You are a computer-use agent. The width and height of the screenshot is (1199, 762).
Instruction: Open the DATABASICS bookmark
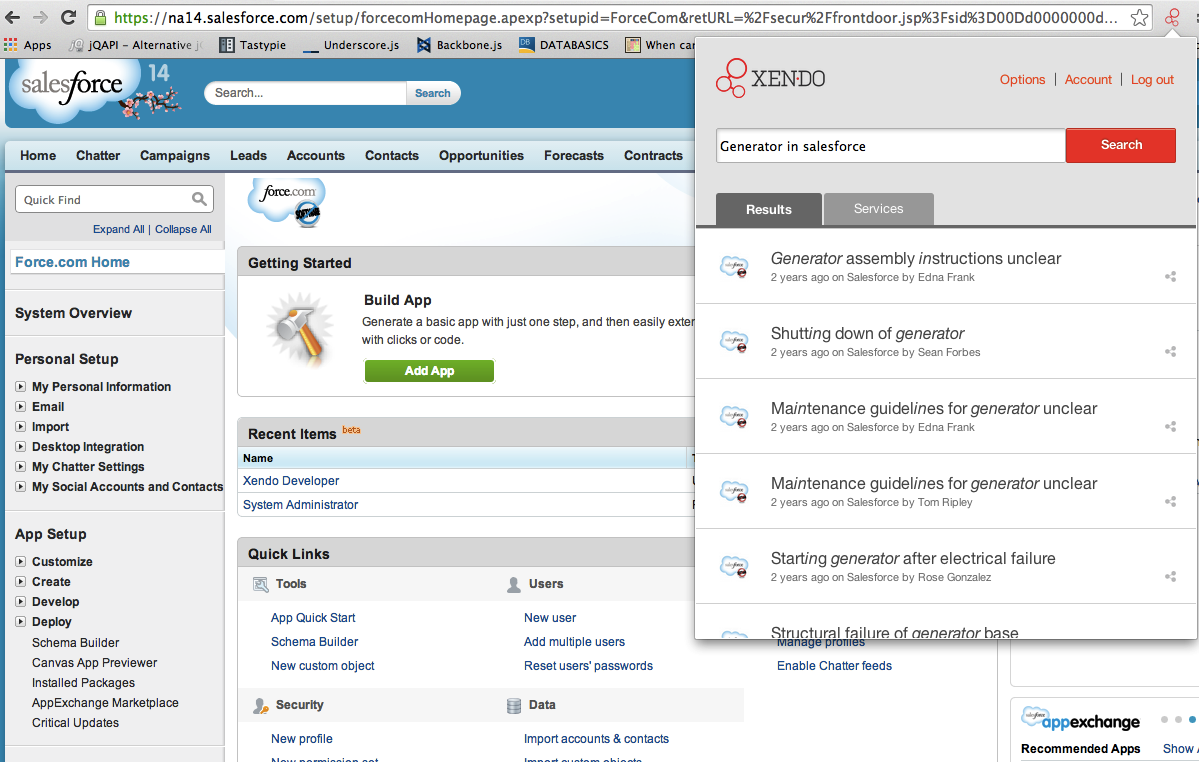564,45
